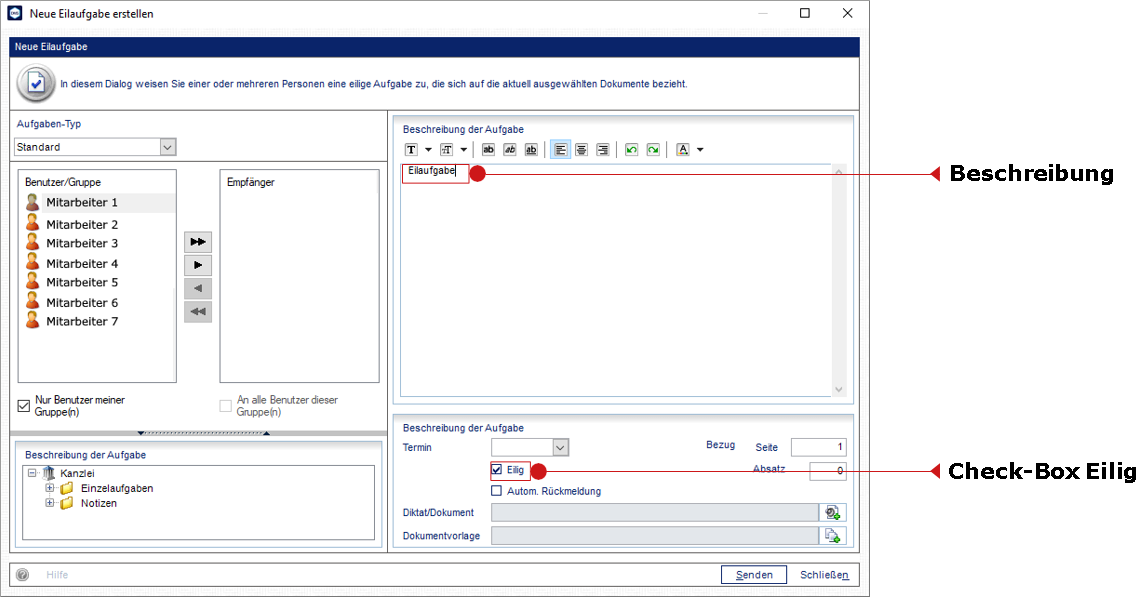Click the Seite number field
Viewport: 1139px width, 597px height.
point(819,447)
